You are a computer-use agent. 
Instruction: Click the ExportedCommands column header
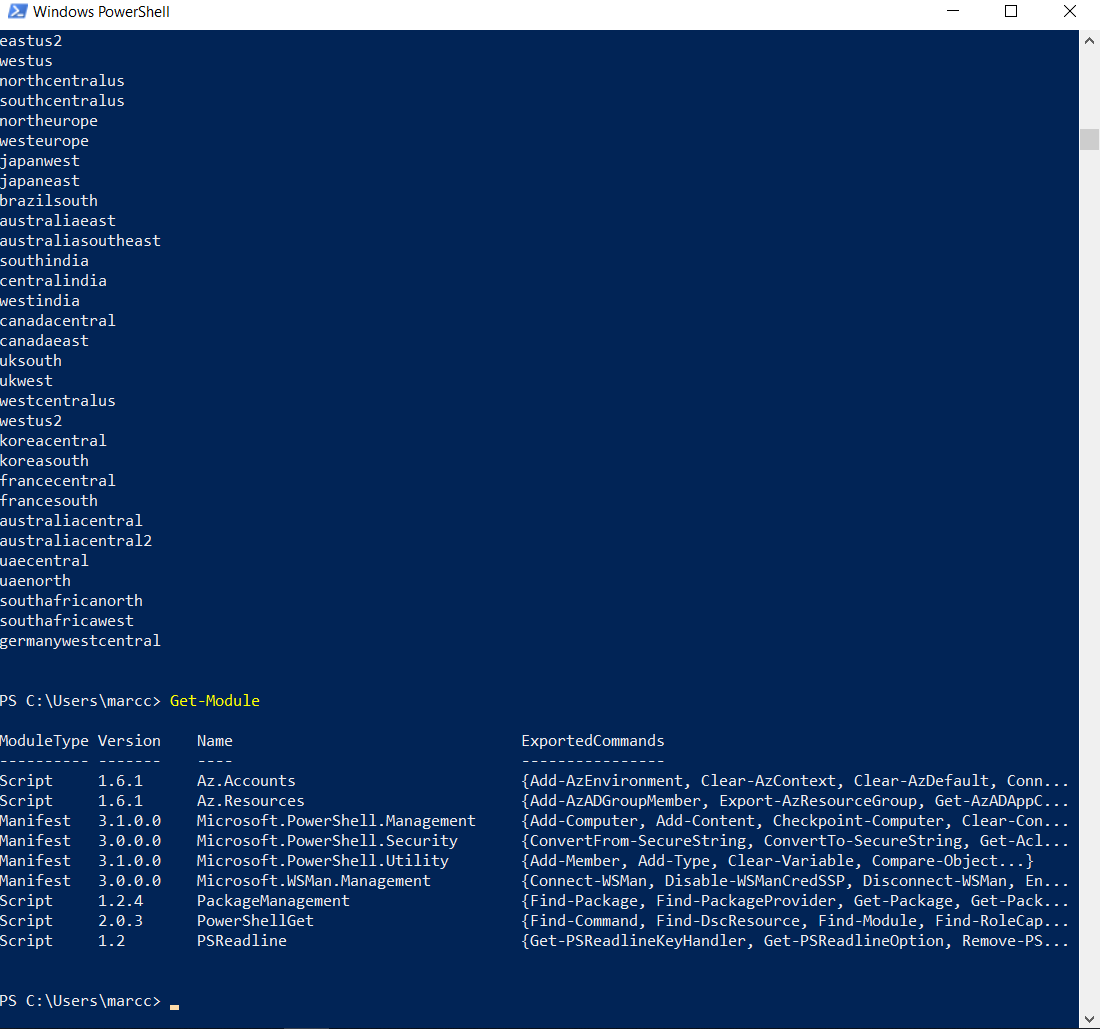(x=592, y=740)
